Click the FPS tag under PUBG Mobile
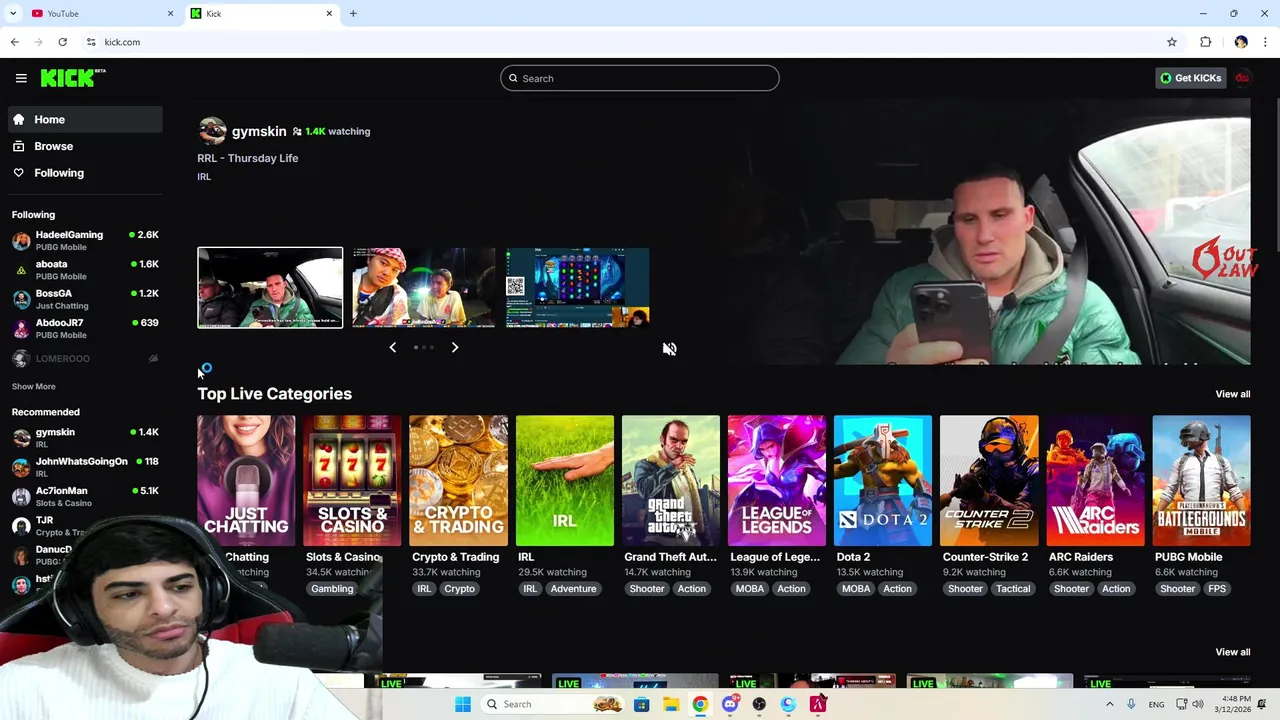Screen dimensions: 1280x720 tap(1216, 589)
